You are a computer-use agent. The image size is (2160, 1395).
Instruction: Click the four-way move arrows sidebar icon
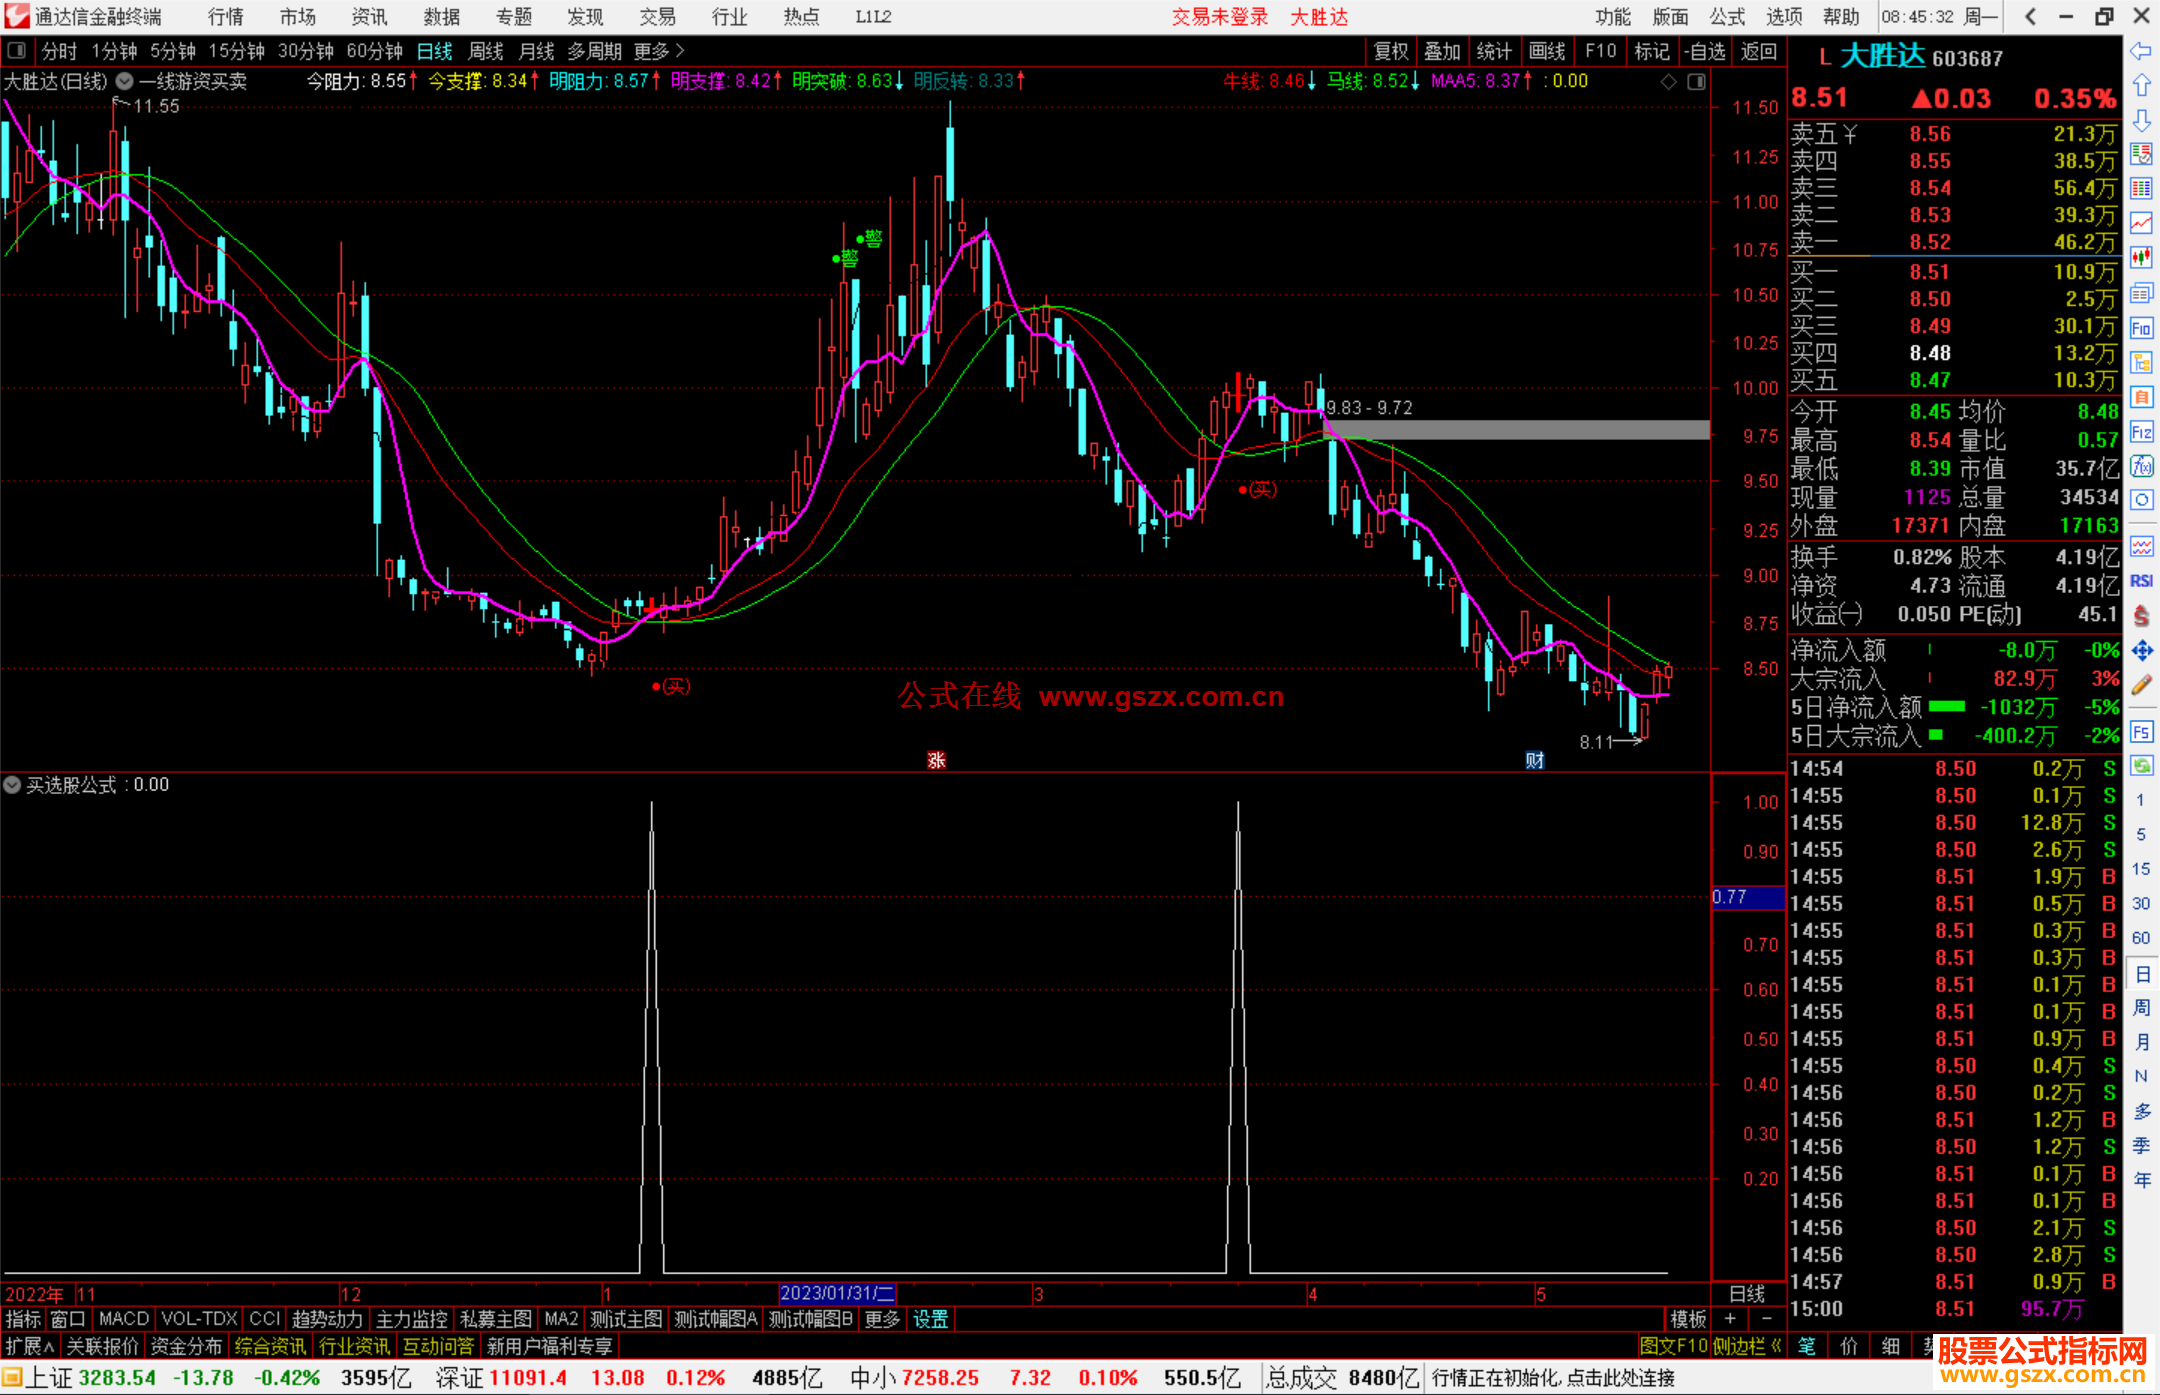(x=2141, y=651)
